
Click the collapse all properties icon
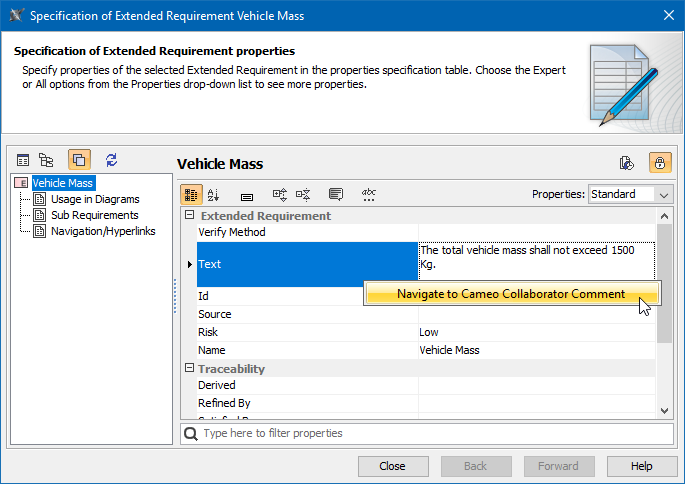[303, 194]
